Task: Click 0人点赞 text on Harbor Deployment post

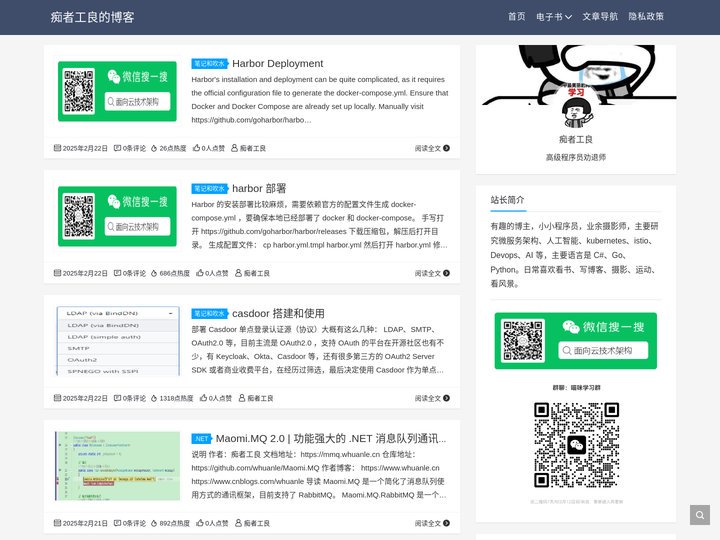Action: (213, 148)
